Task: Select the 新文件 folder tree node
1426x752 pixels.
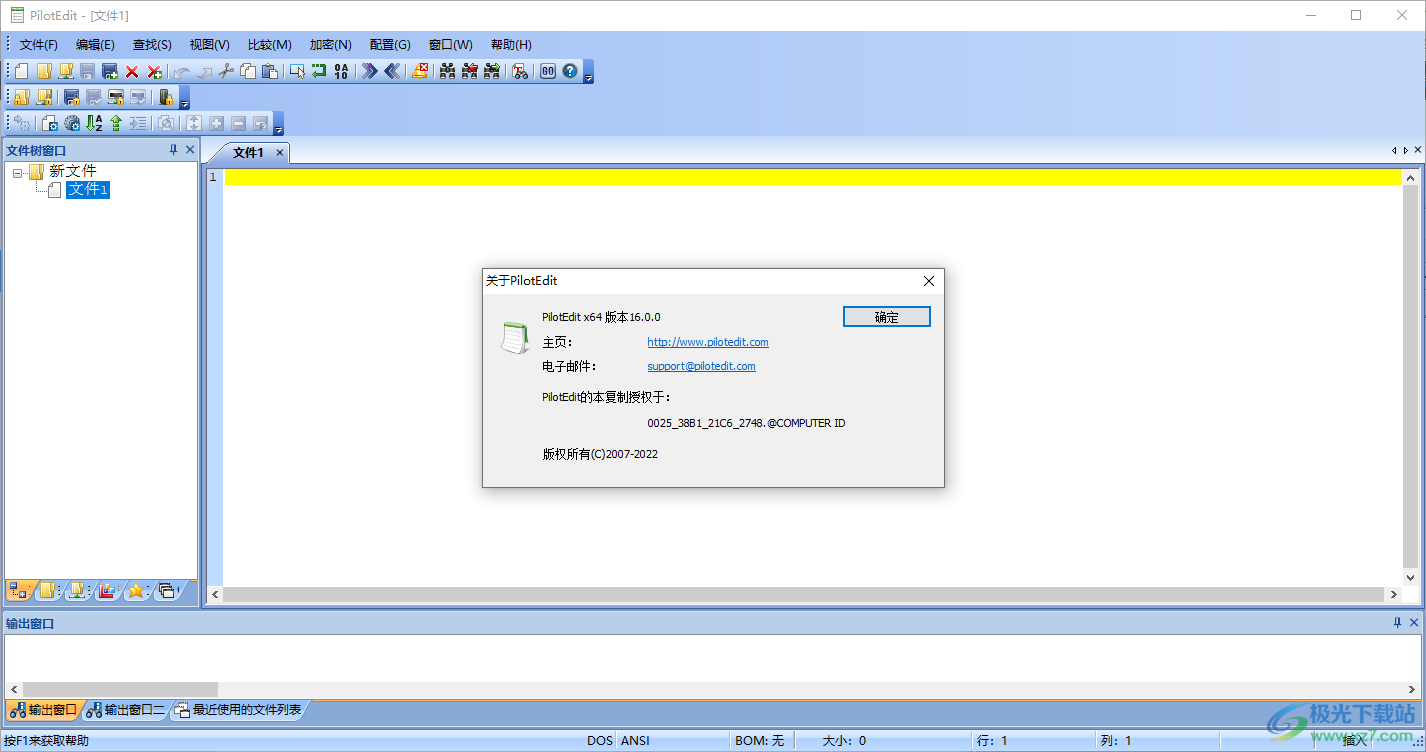Action: click(72, 171)
